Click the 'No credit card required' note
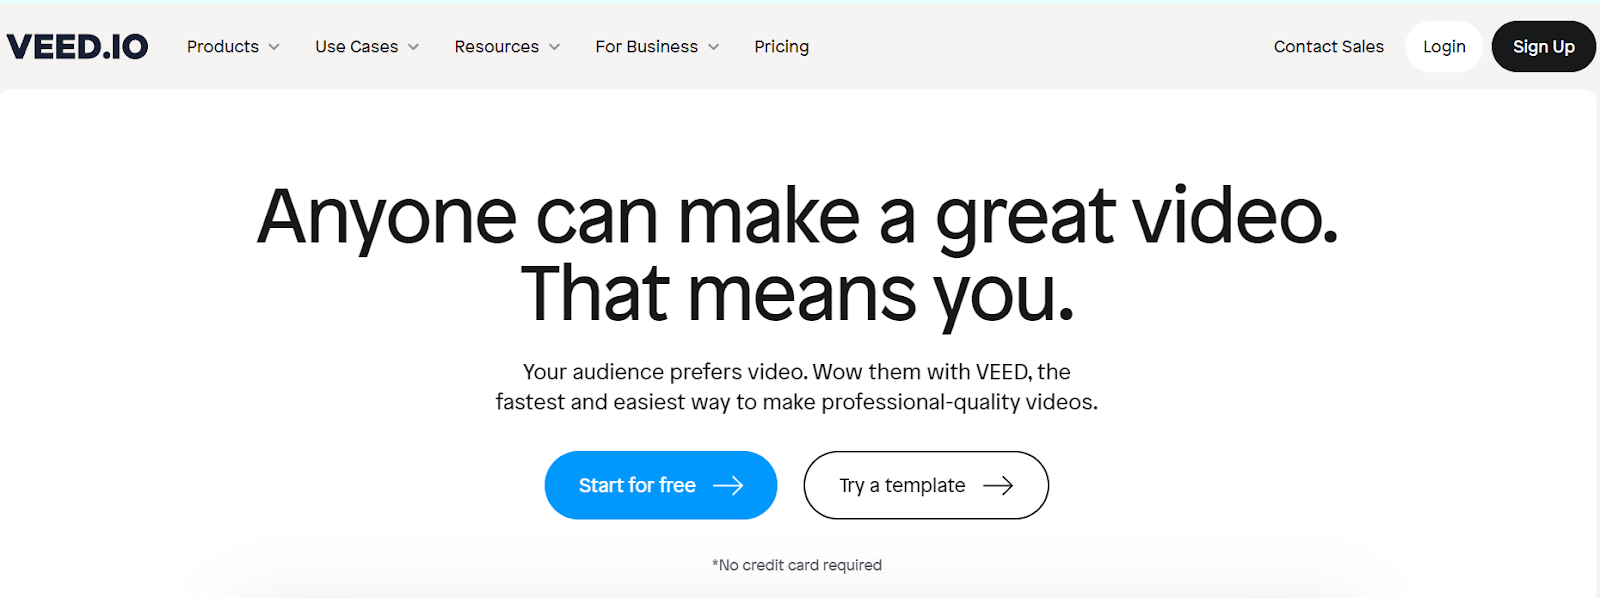Screen dimensions: 1600x598 [797, 565]
